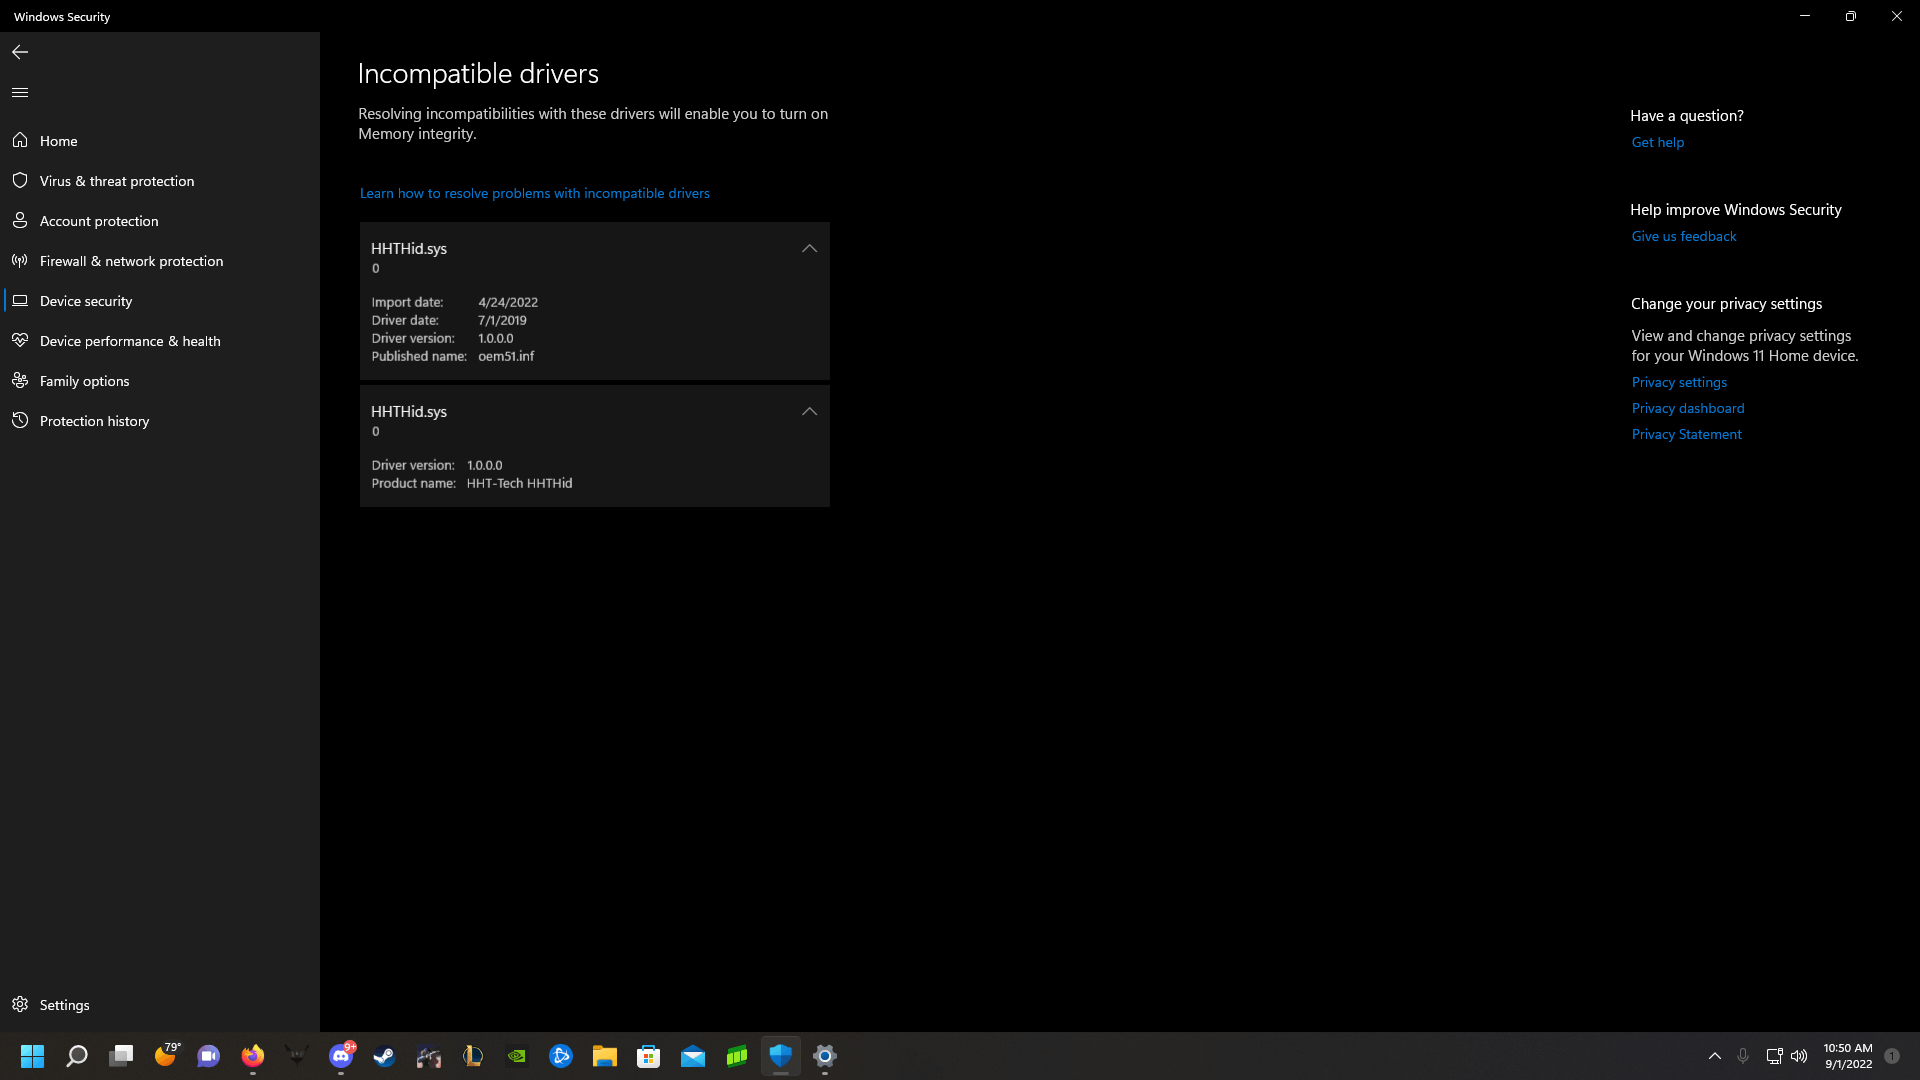This screenshot has width=1920, height=1080.
Task: Open Settings at the sidebar bottom
Action: pos(64,1004)
